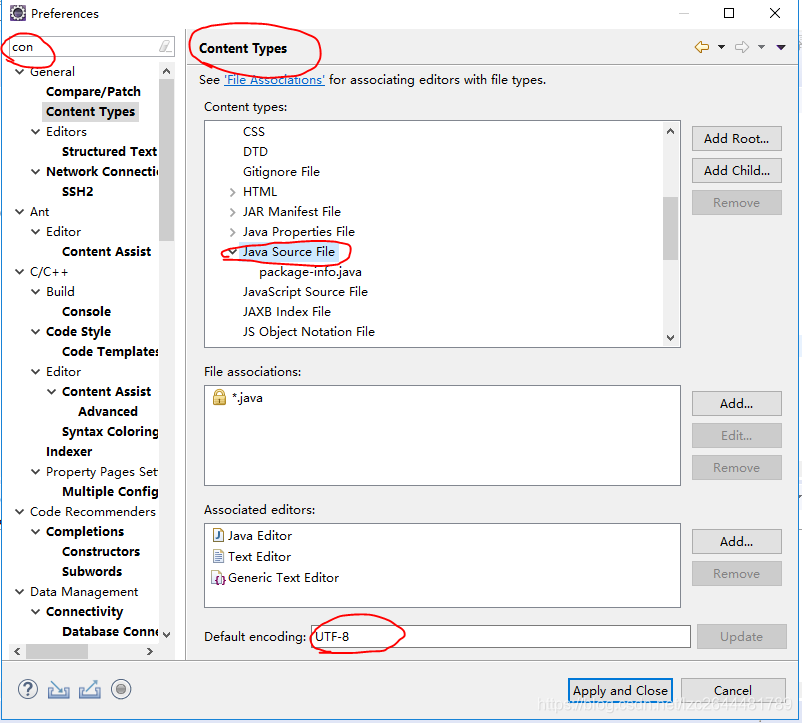The width and height of the screenshot is (802, 723).
Task: Click content types list scroll up arrow
Action: 671,131
